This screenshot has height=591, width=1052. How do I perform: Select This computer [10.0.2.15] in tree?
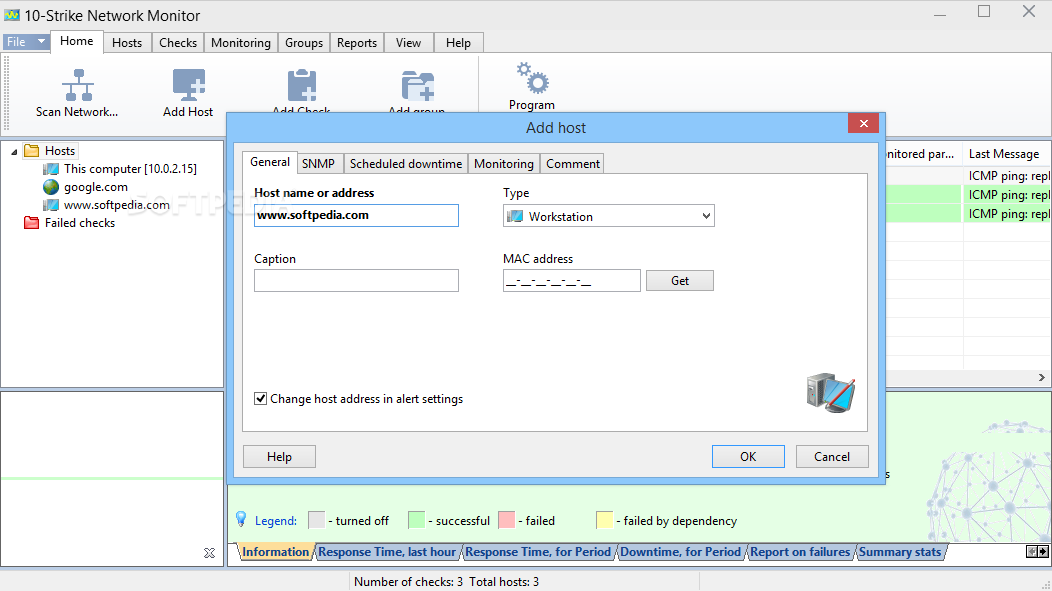click(130, 169)
